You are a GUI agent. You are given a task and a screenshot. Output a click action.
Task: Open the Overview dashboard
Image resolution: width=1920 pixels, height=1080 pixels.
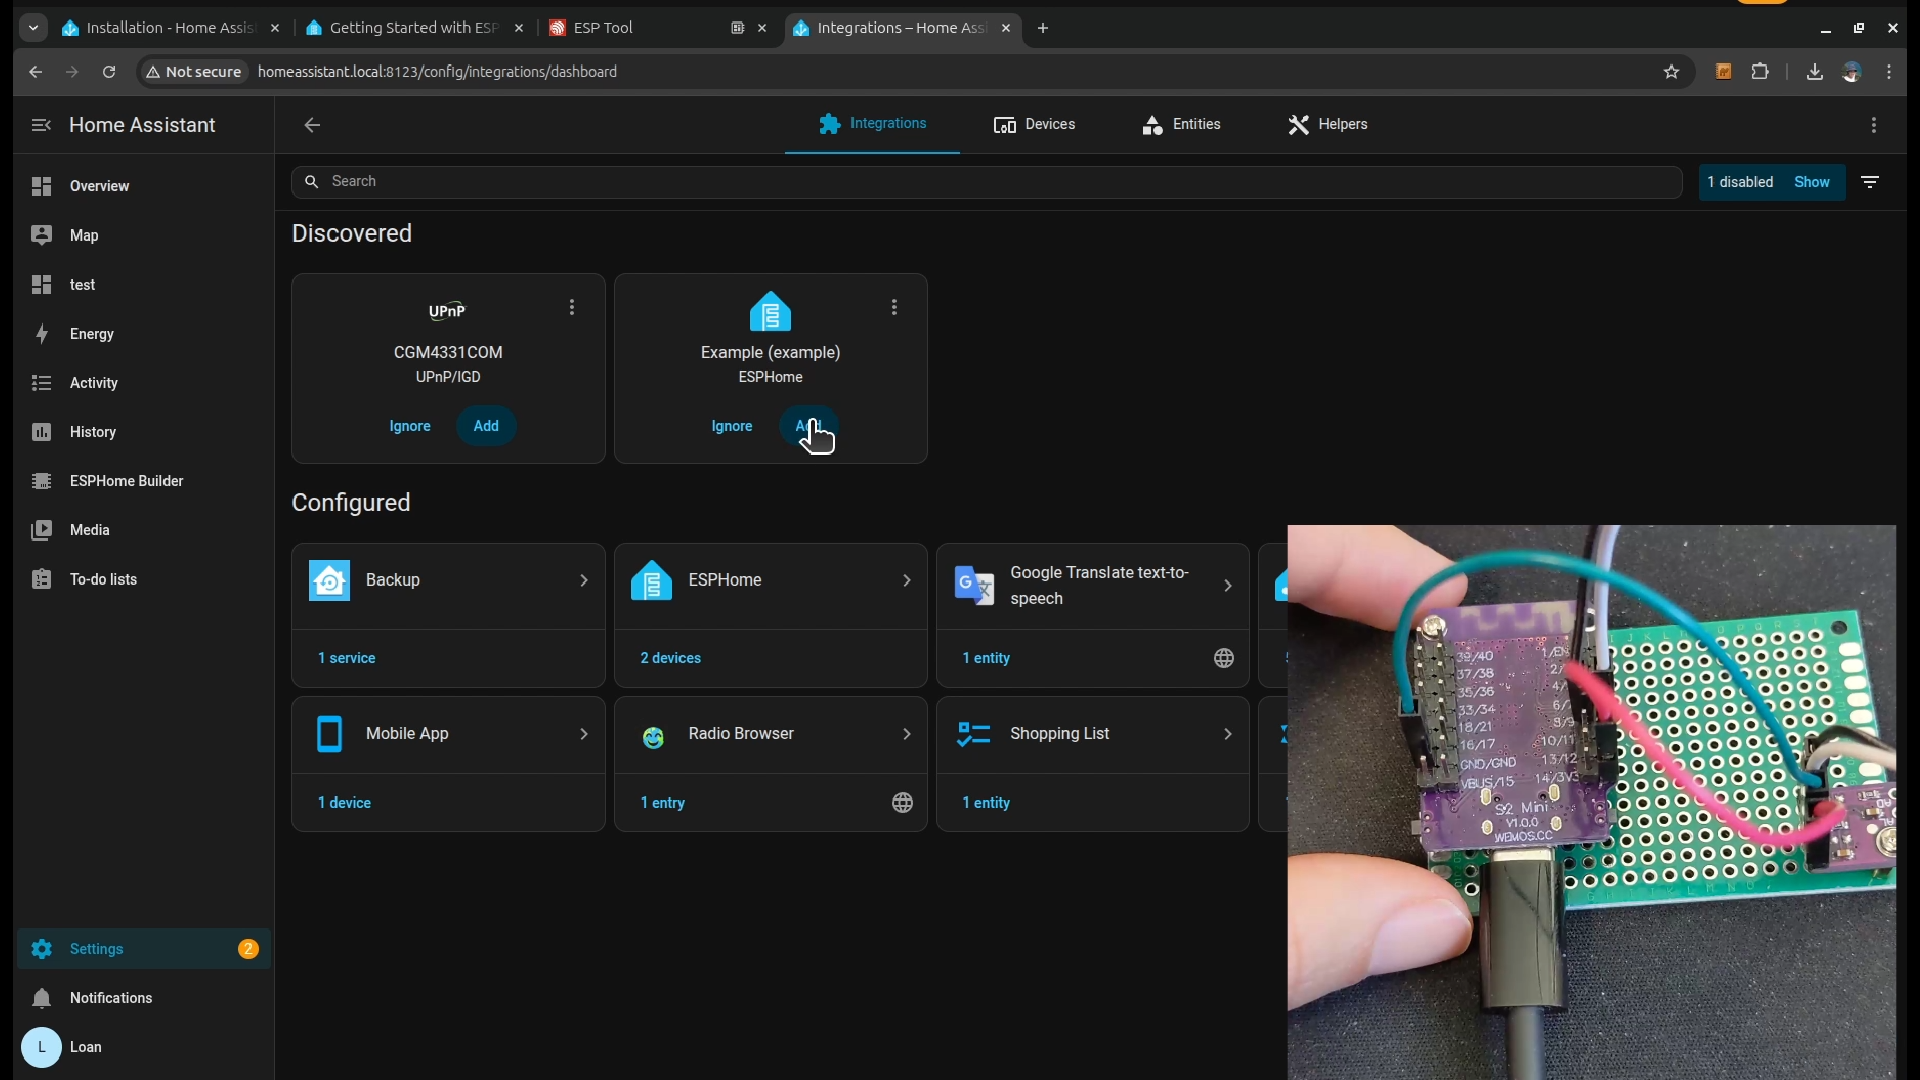tap(144, 186)
